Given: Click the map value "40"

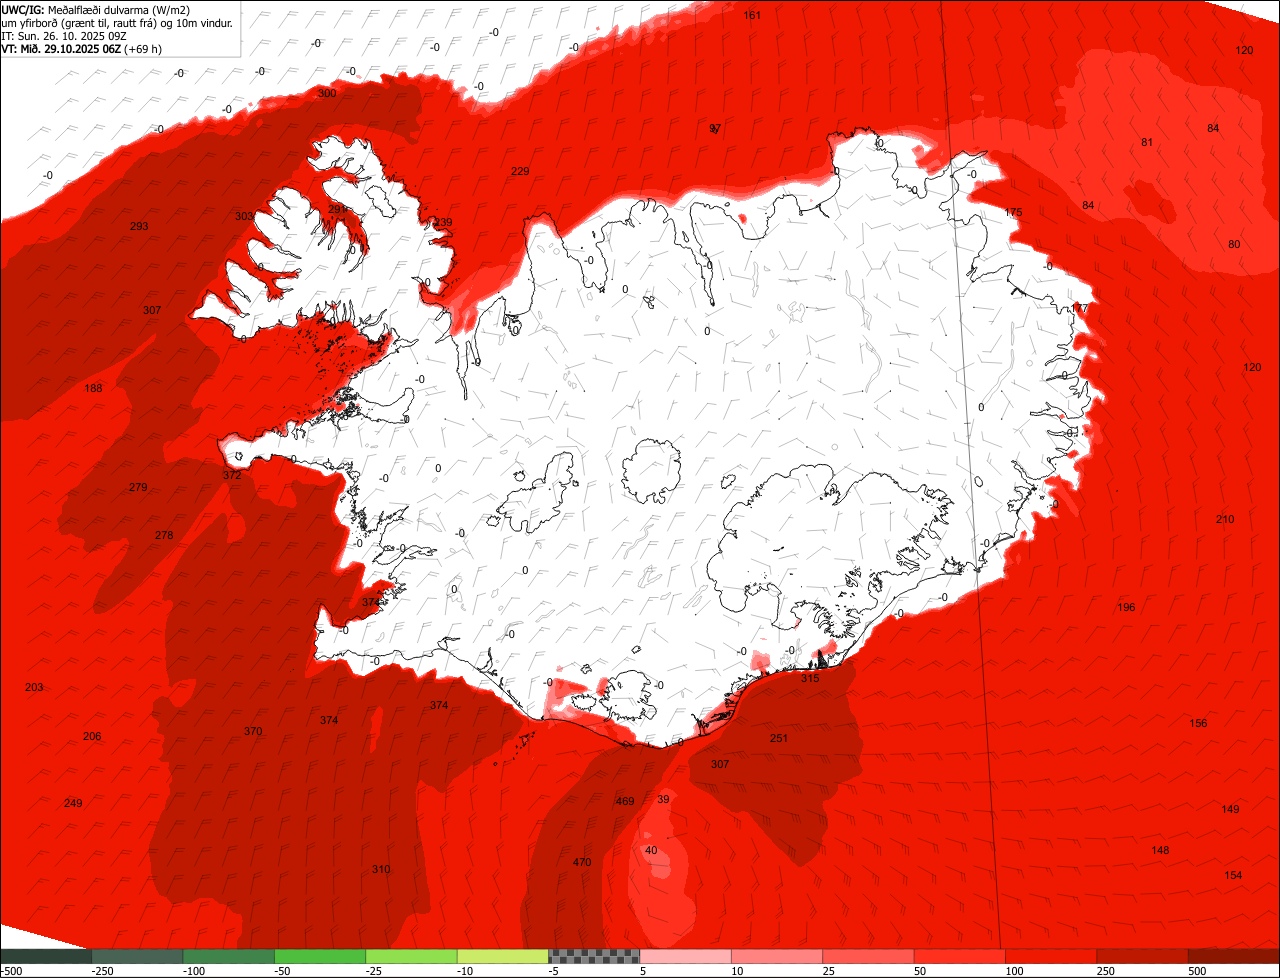Looking at the screenshot, I should click(651, 850).
